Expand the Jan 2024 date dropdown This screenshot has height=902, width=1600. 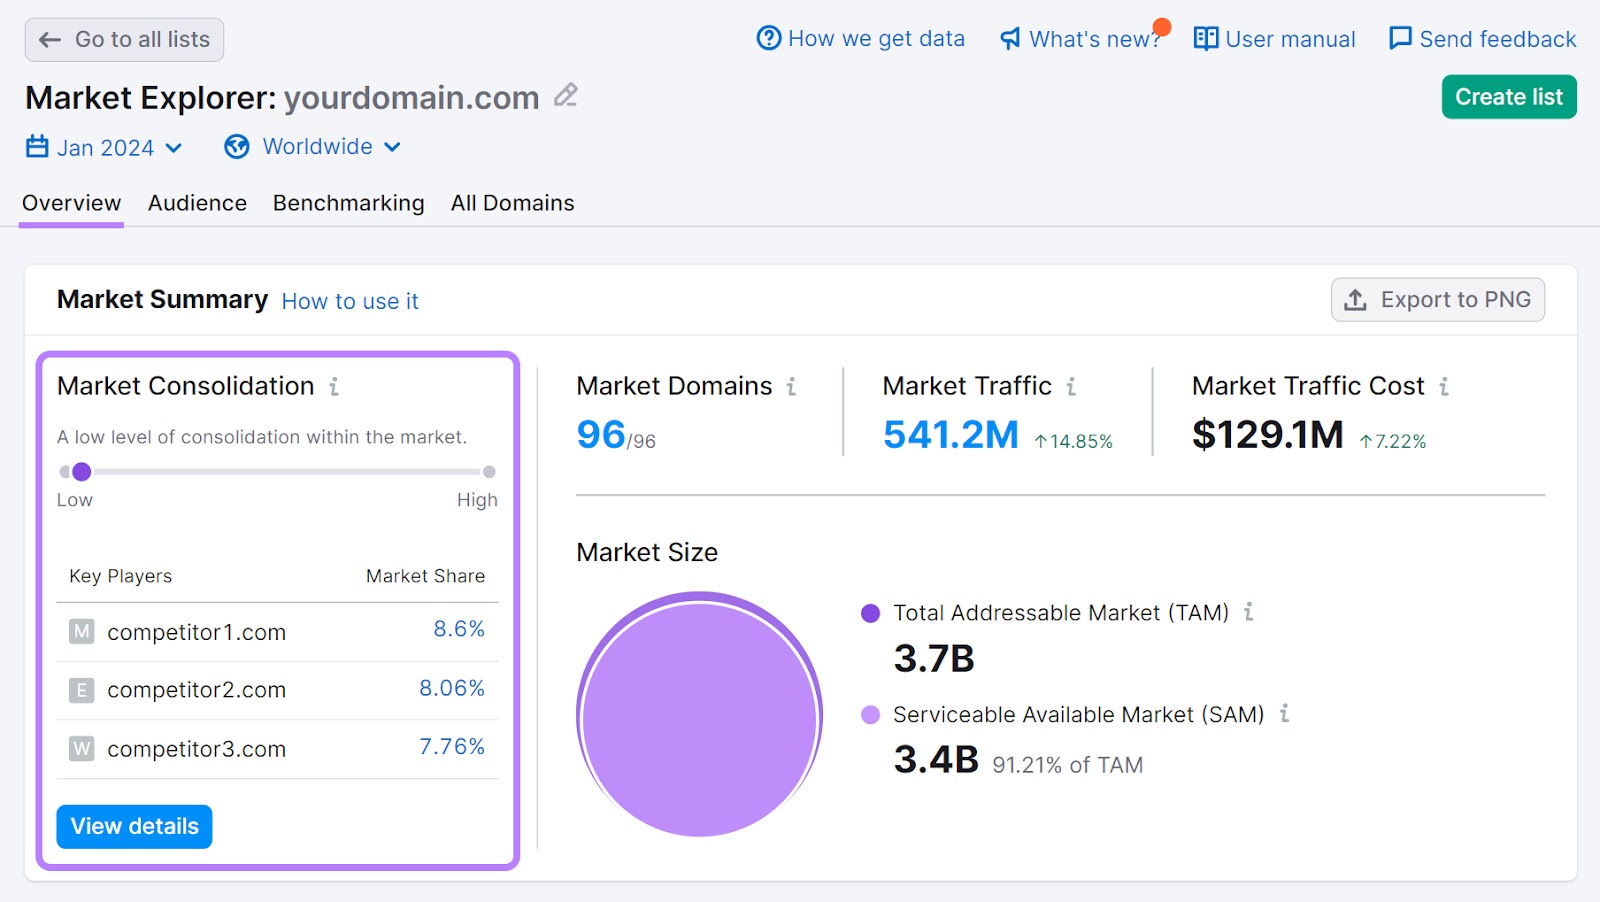[x=175, y=147]
